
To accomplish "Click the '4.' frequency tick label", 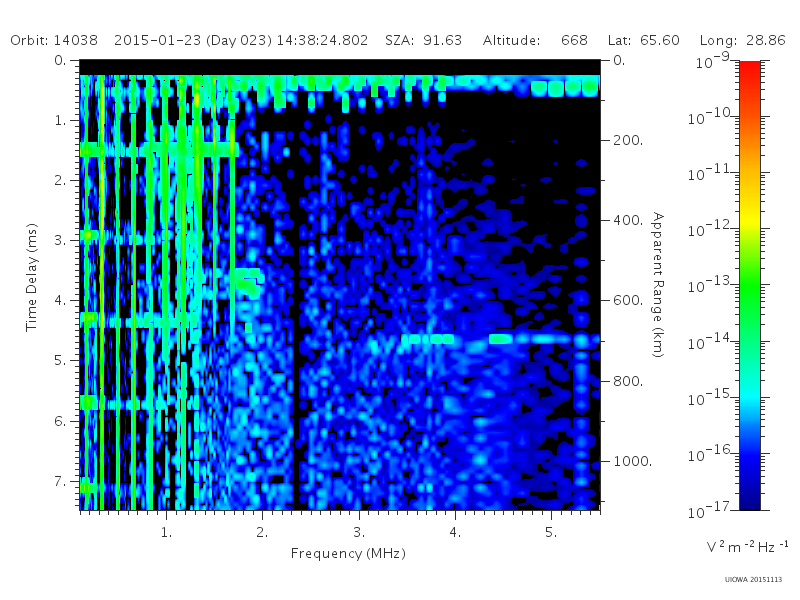I will (455, 532).
